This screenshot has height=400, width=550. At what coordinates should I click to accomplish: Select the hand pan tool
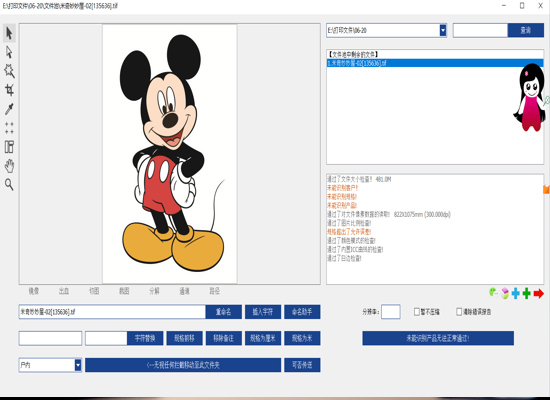pyautogui.click(x=9, y=166)
